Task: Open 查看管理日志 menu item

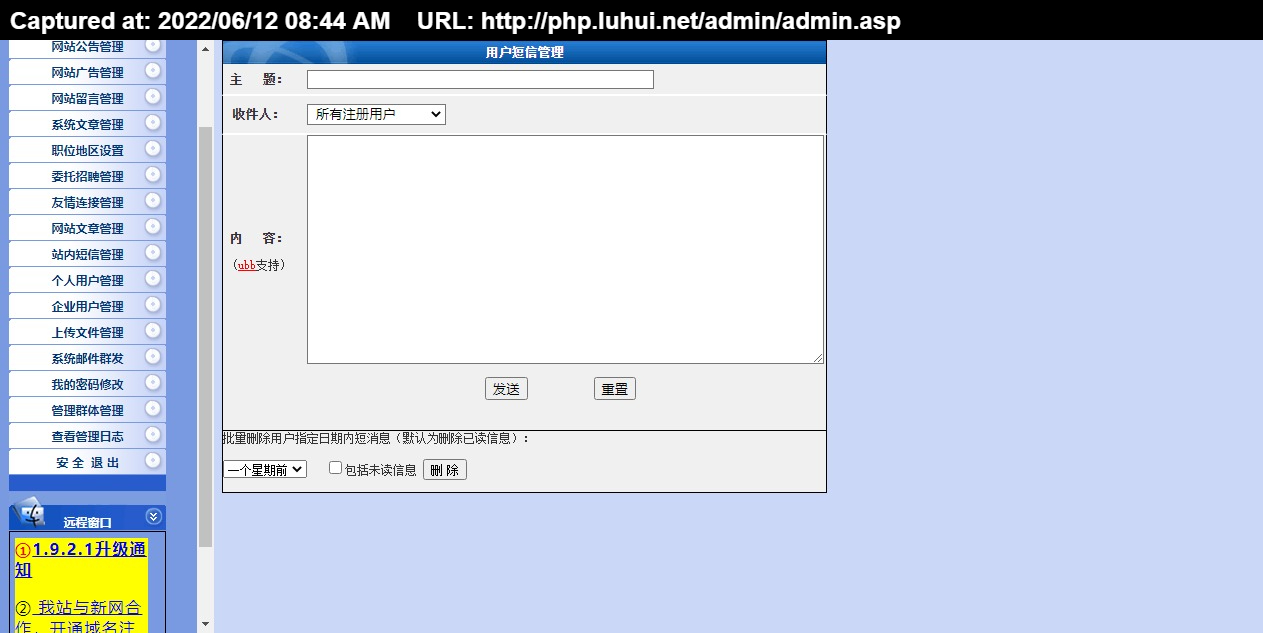Action: tap(87, 437)
